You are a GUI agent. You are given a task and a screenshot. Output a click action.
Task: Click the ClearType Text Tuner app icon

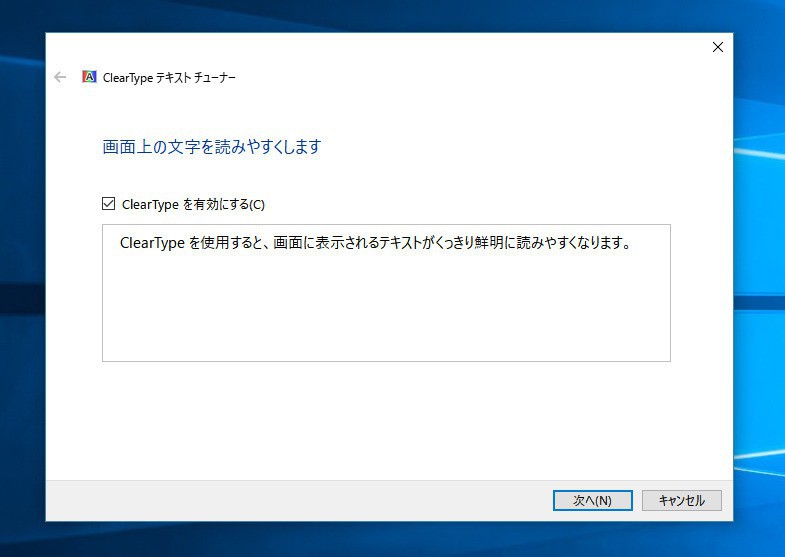(89, 77)
